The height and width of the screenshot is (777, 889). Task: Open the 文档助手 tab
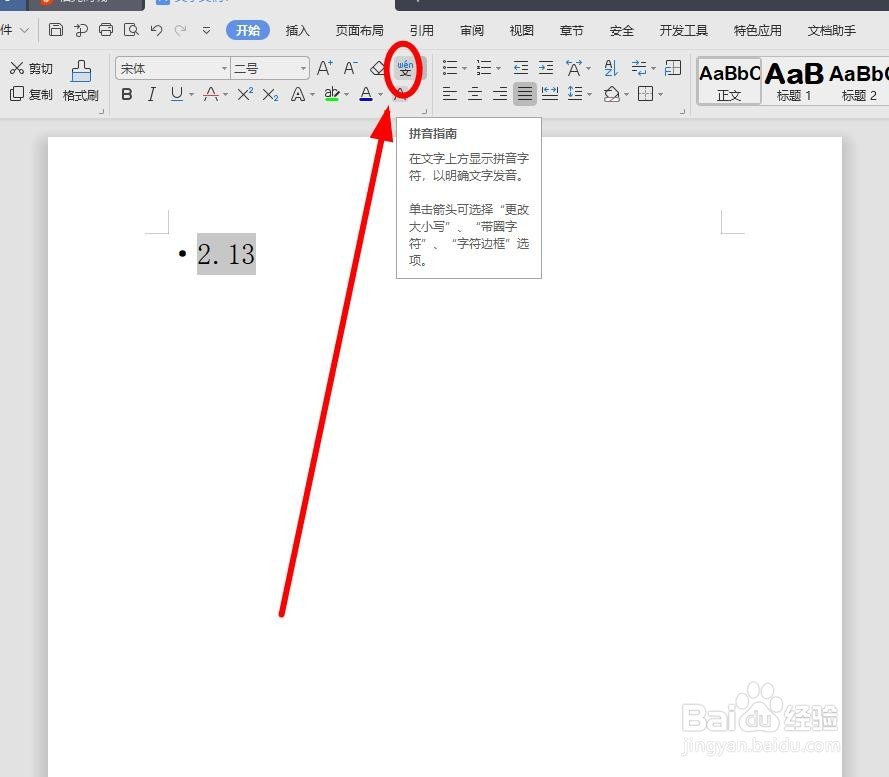[x=832, y=31]
